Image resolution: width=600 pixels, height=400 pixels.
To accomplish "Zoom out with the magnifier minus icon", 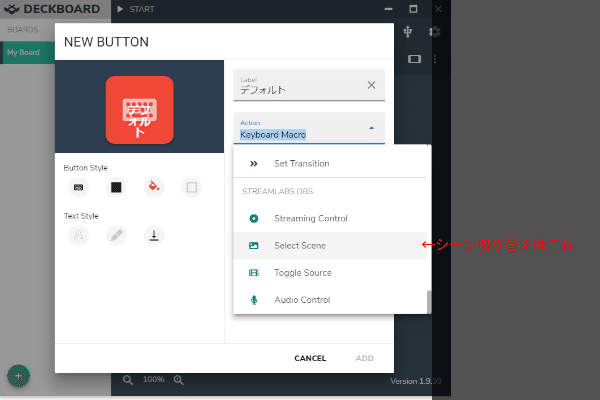I will click(128, 380).
